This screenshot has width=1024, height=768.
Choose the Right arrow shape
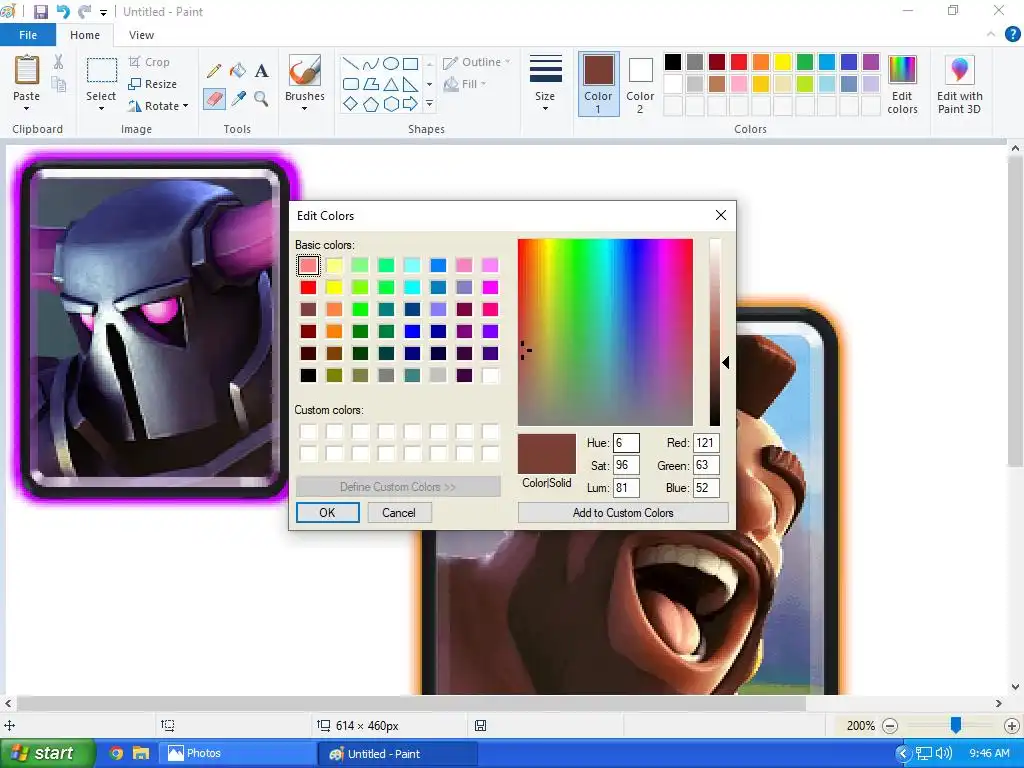410,104
